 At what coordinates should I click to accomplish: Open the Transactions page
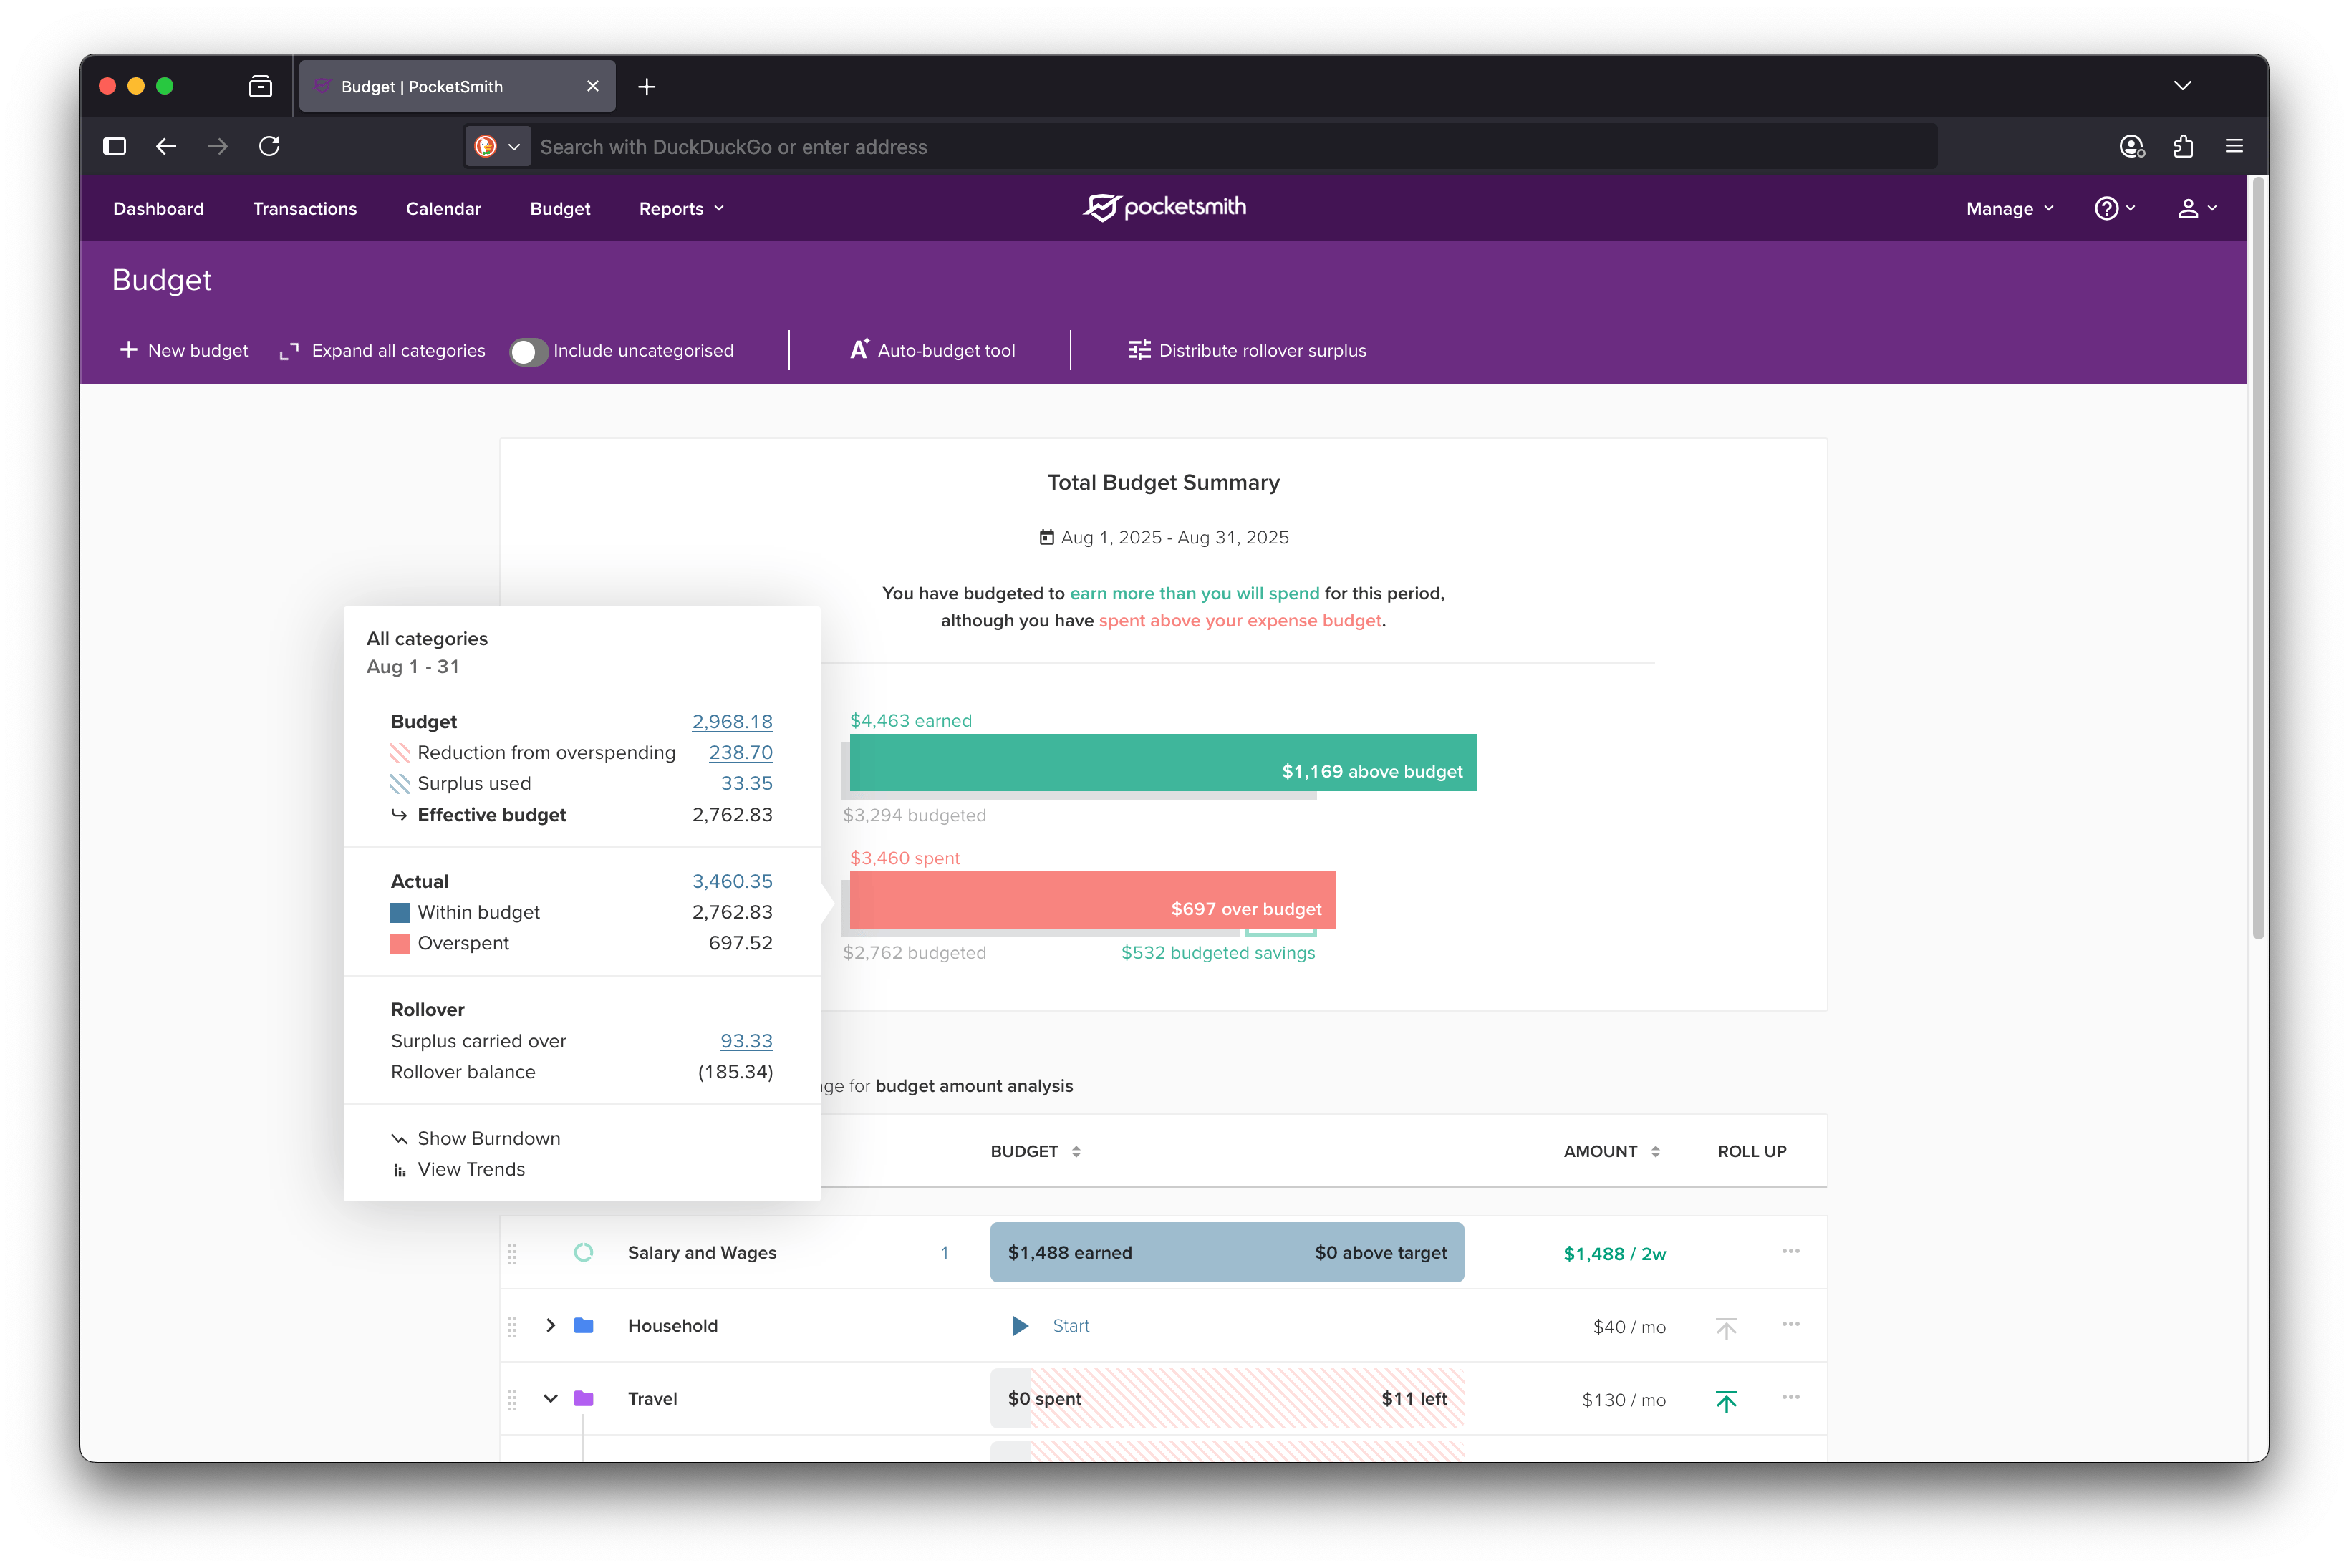(x=304, y=208)
